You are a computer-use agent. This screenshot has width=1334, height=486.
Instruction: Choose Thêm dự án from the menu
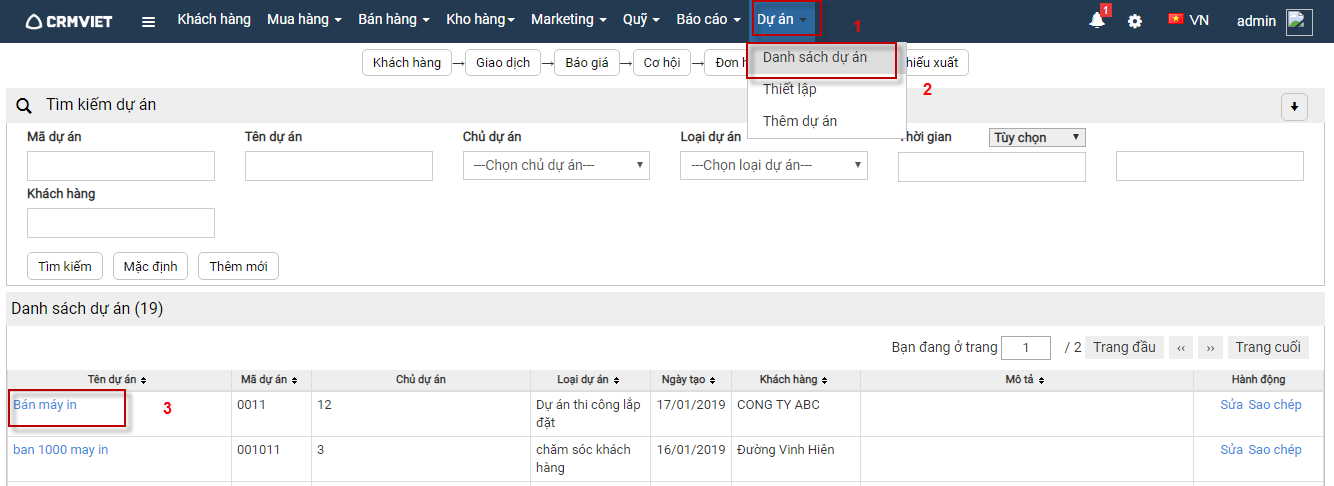(x=800, y=121)
